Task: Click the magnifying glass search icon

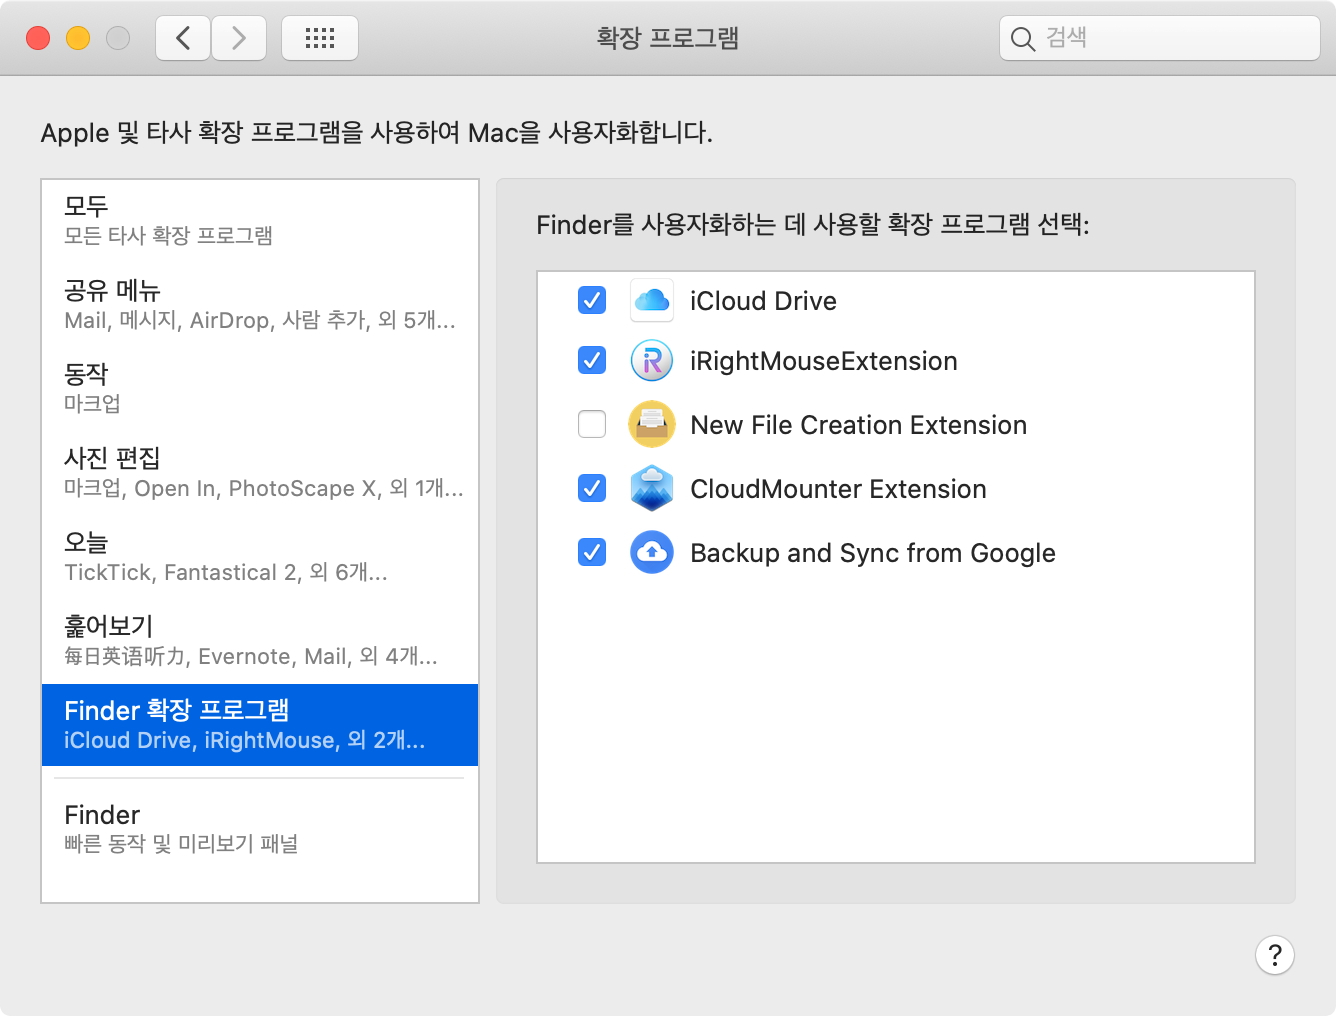Action: click(x=1022, y=39)
